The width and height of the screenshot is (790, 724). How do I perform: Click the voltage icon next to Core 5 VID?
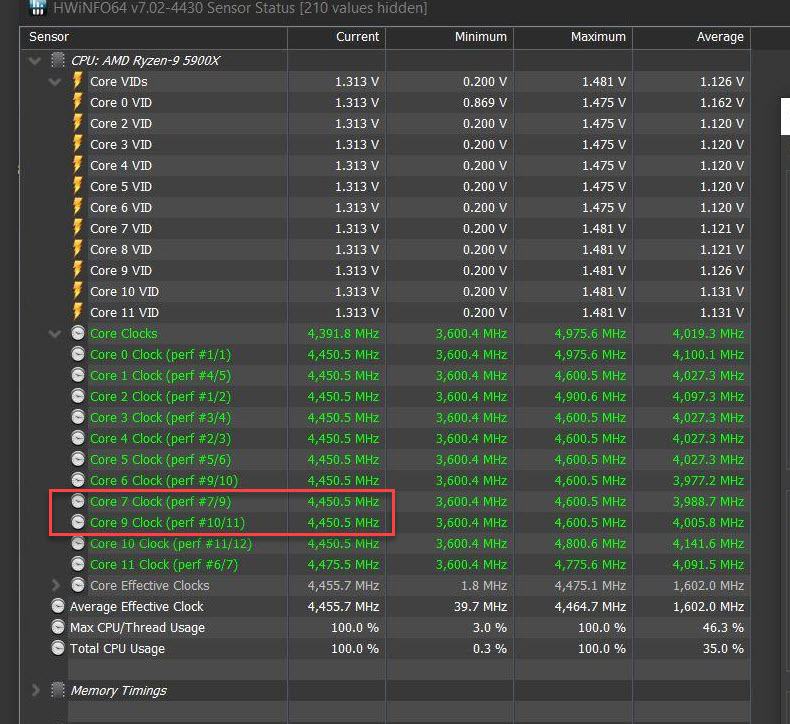coord(78,186)
